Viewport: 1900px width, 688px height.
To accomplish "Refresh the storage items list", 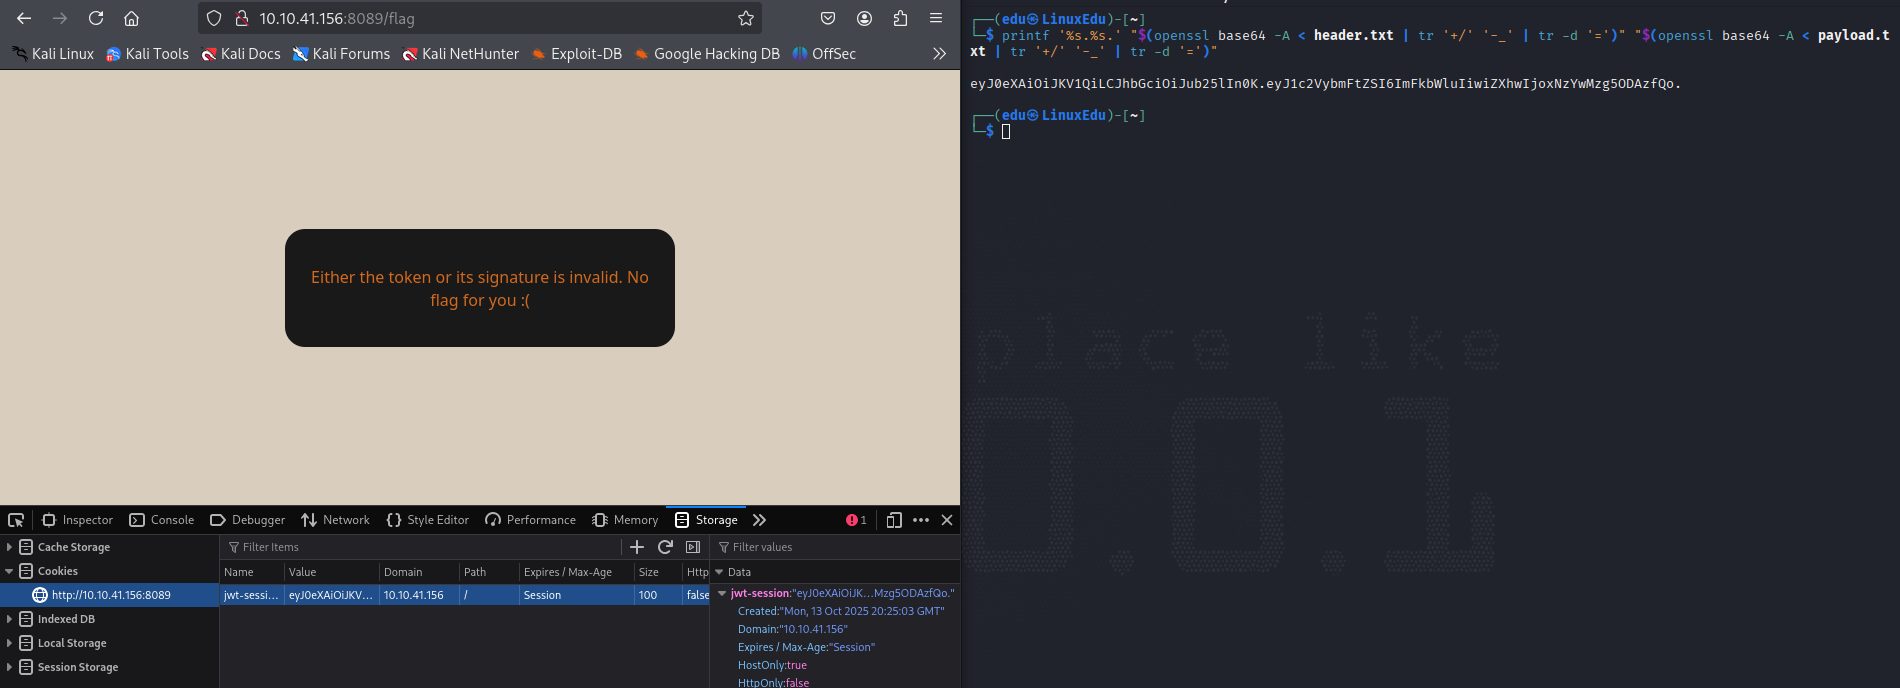I will 665,547.
